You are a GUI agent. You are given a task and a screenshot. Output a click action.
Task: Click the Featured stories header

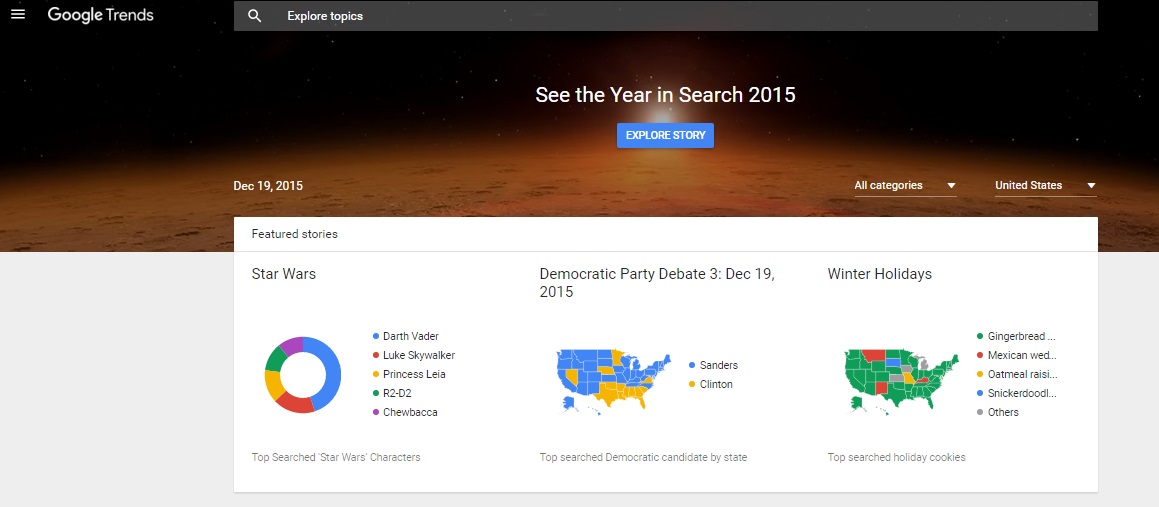click(295, 234)
